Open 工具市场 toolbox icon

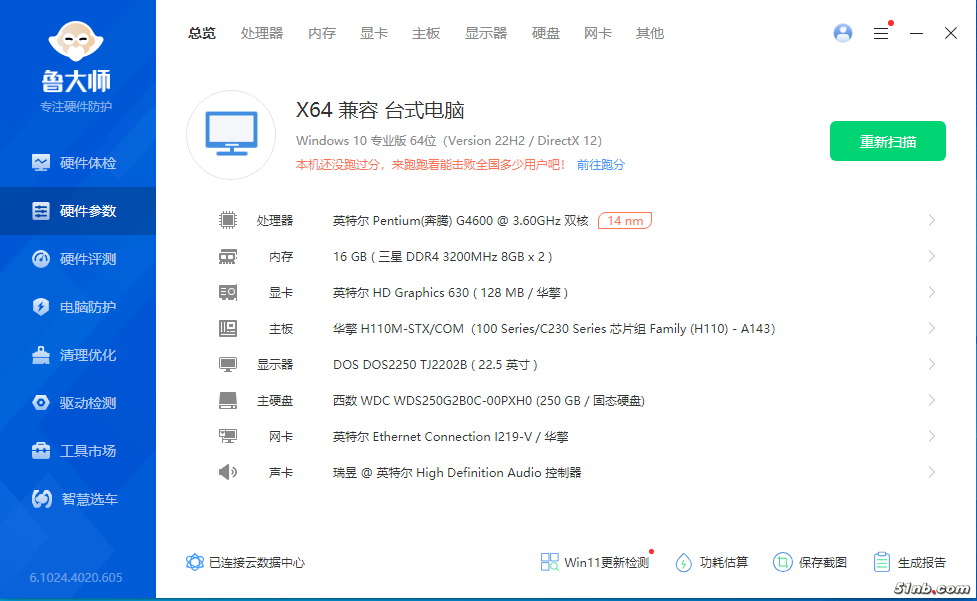41,451
